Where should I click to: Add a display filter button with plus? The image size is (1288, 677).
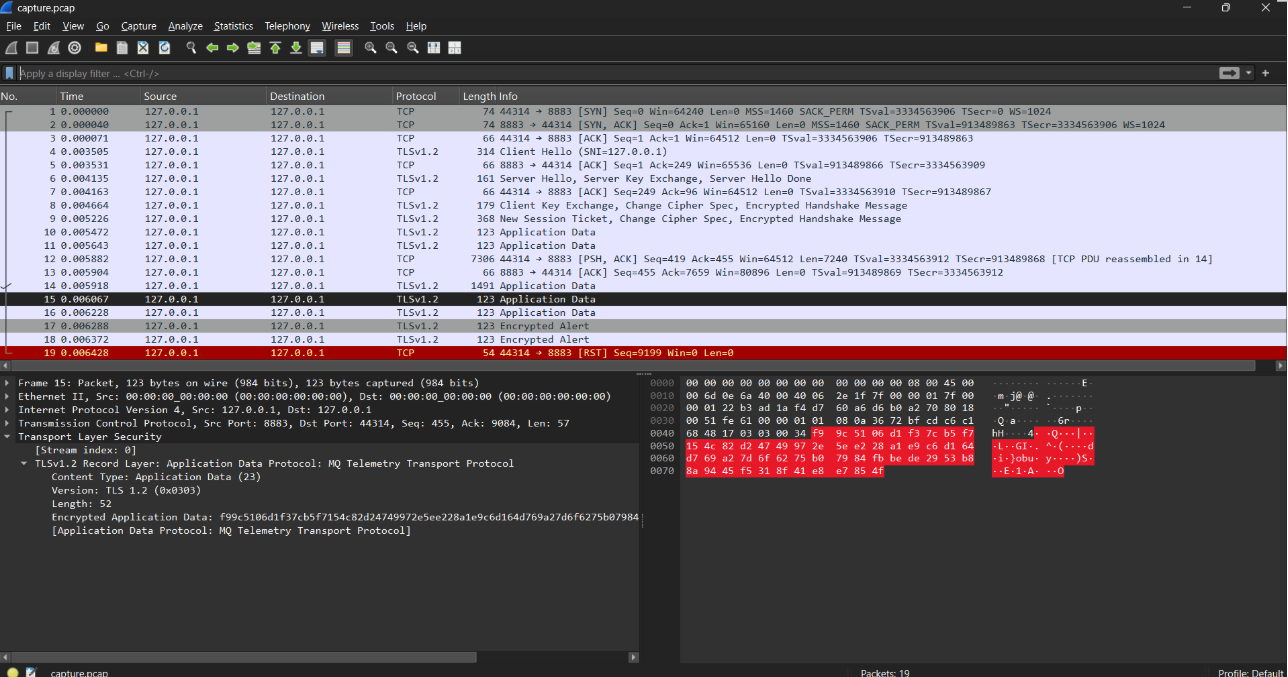(x=1266, y=73)
